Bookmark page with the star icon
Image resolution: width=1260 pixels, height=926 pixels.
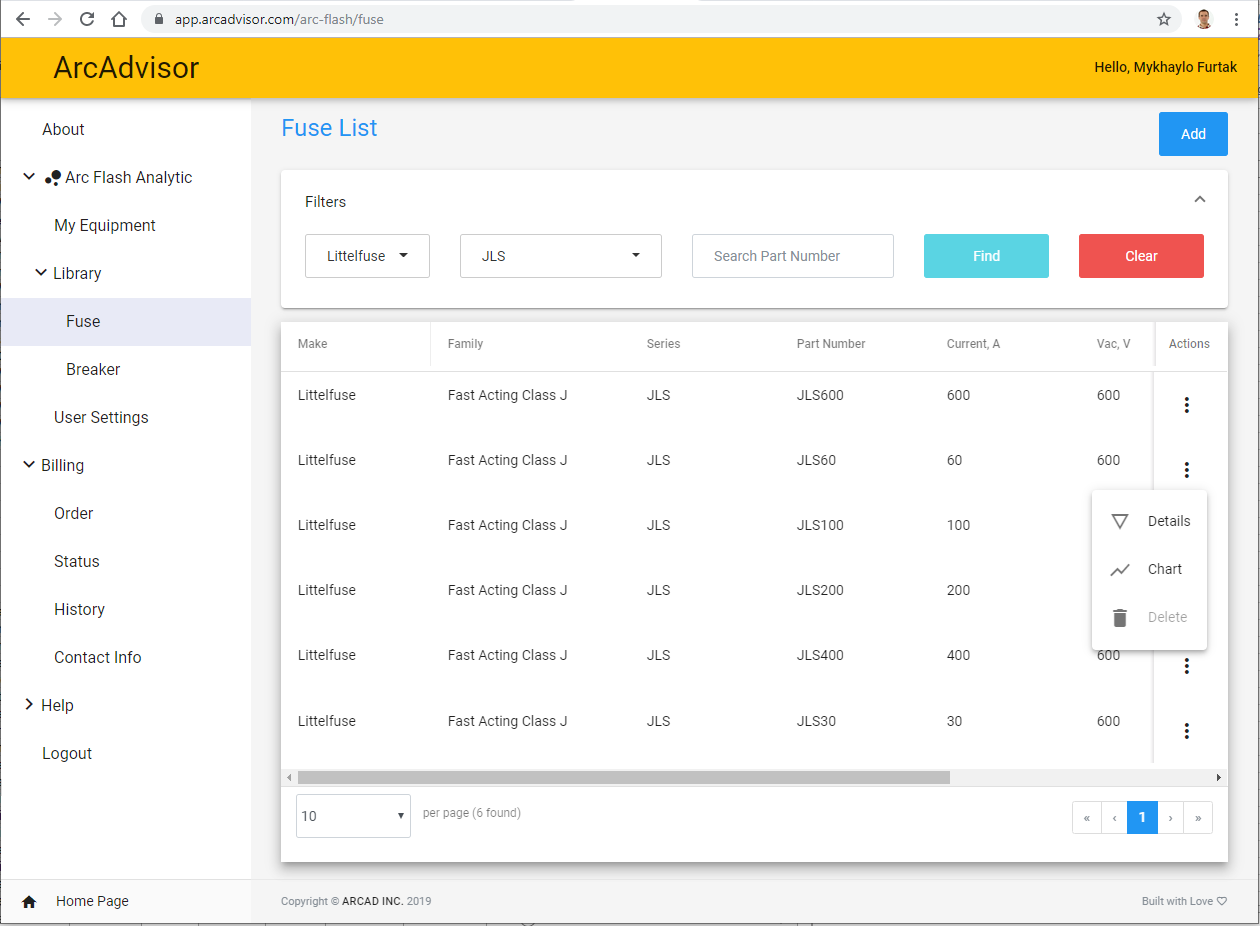1164,19
